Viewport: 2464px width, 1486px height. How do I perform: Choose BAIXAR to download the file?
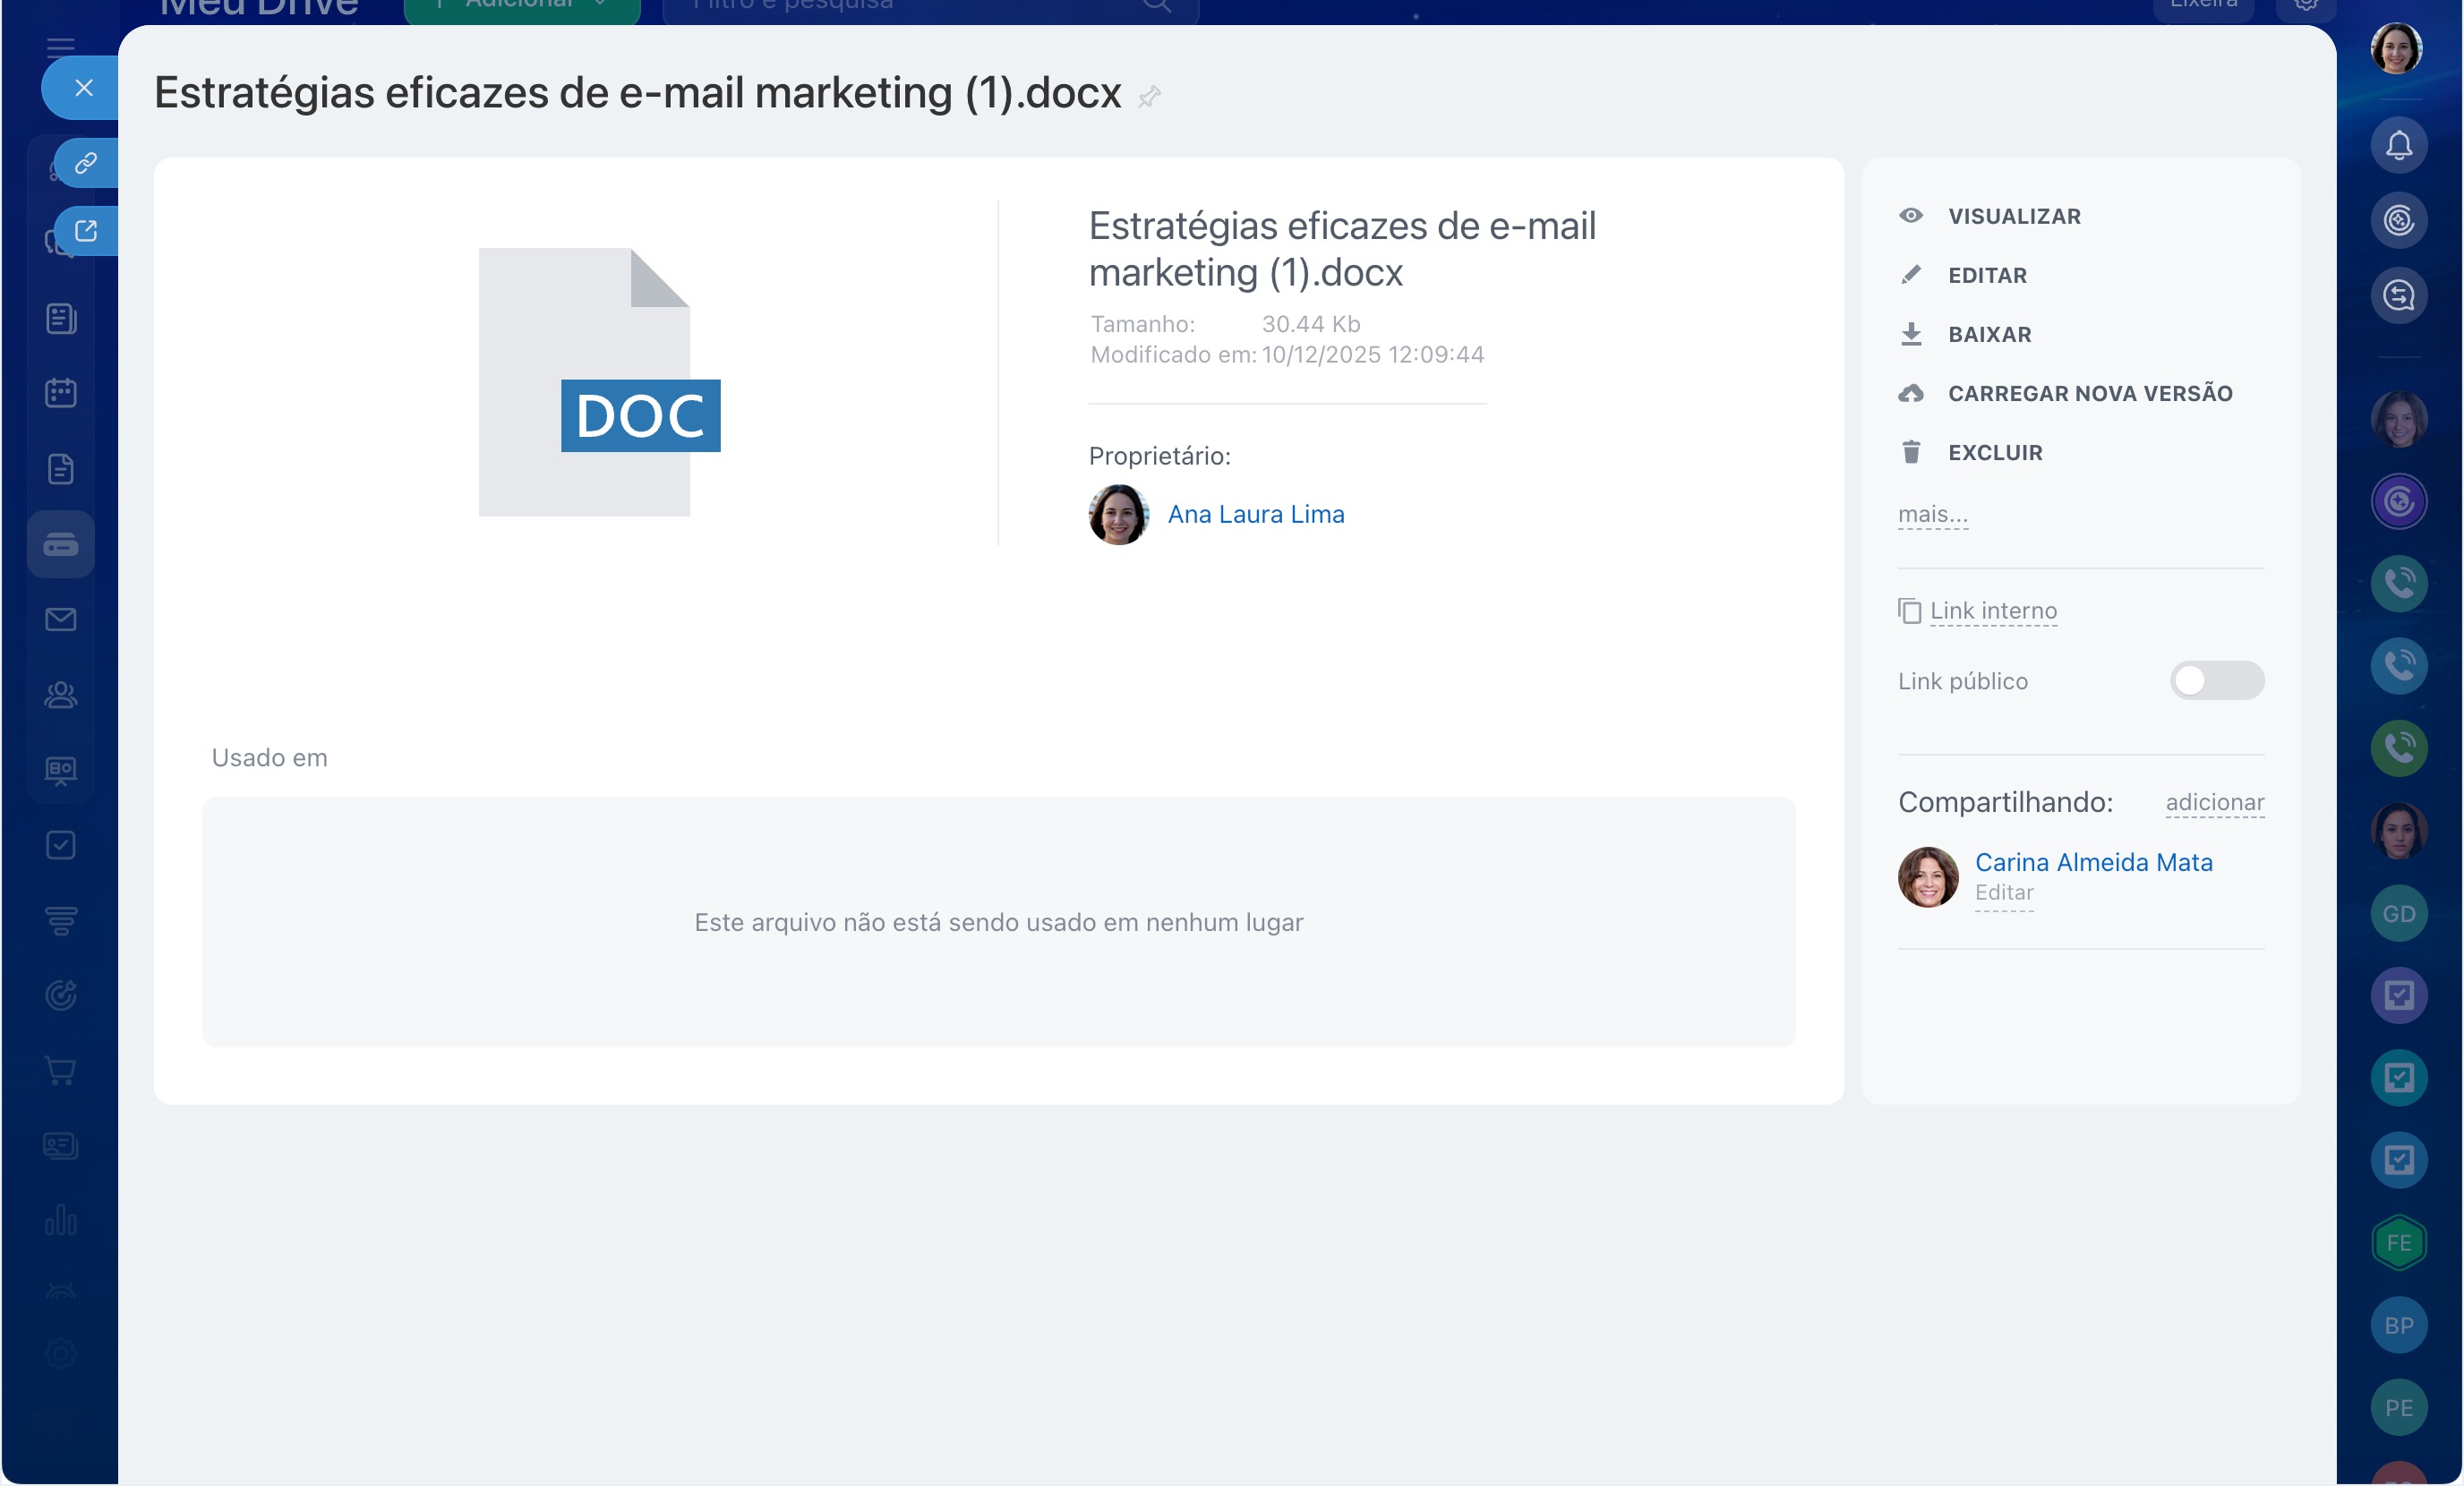tap(1988, 334)
